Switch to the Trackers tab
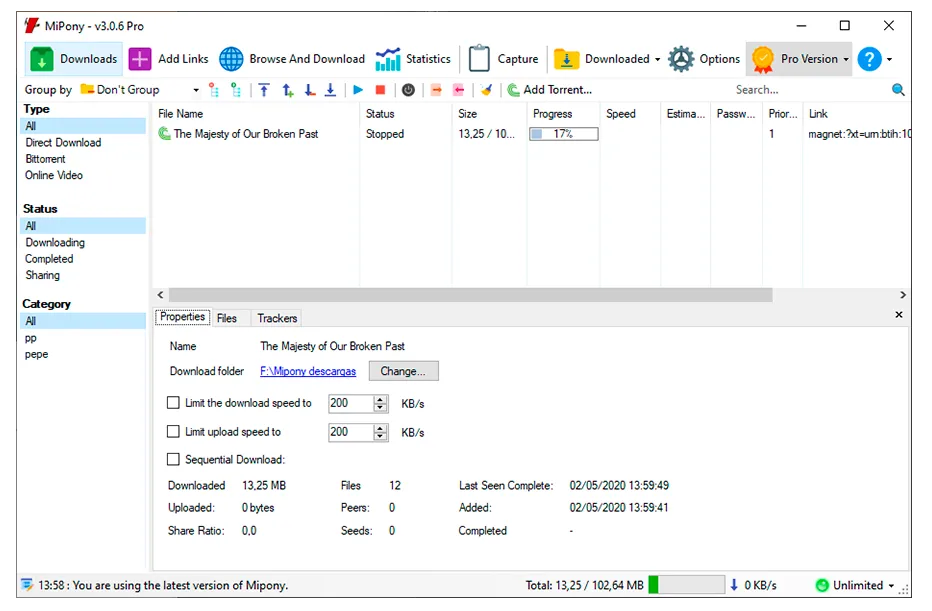 click(277, 318)
